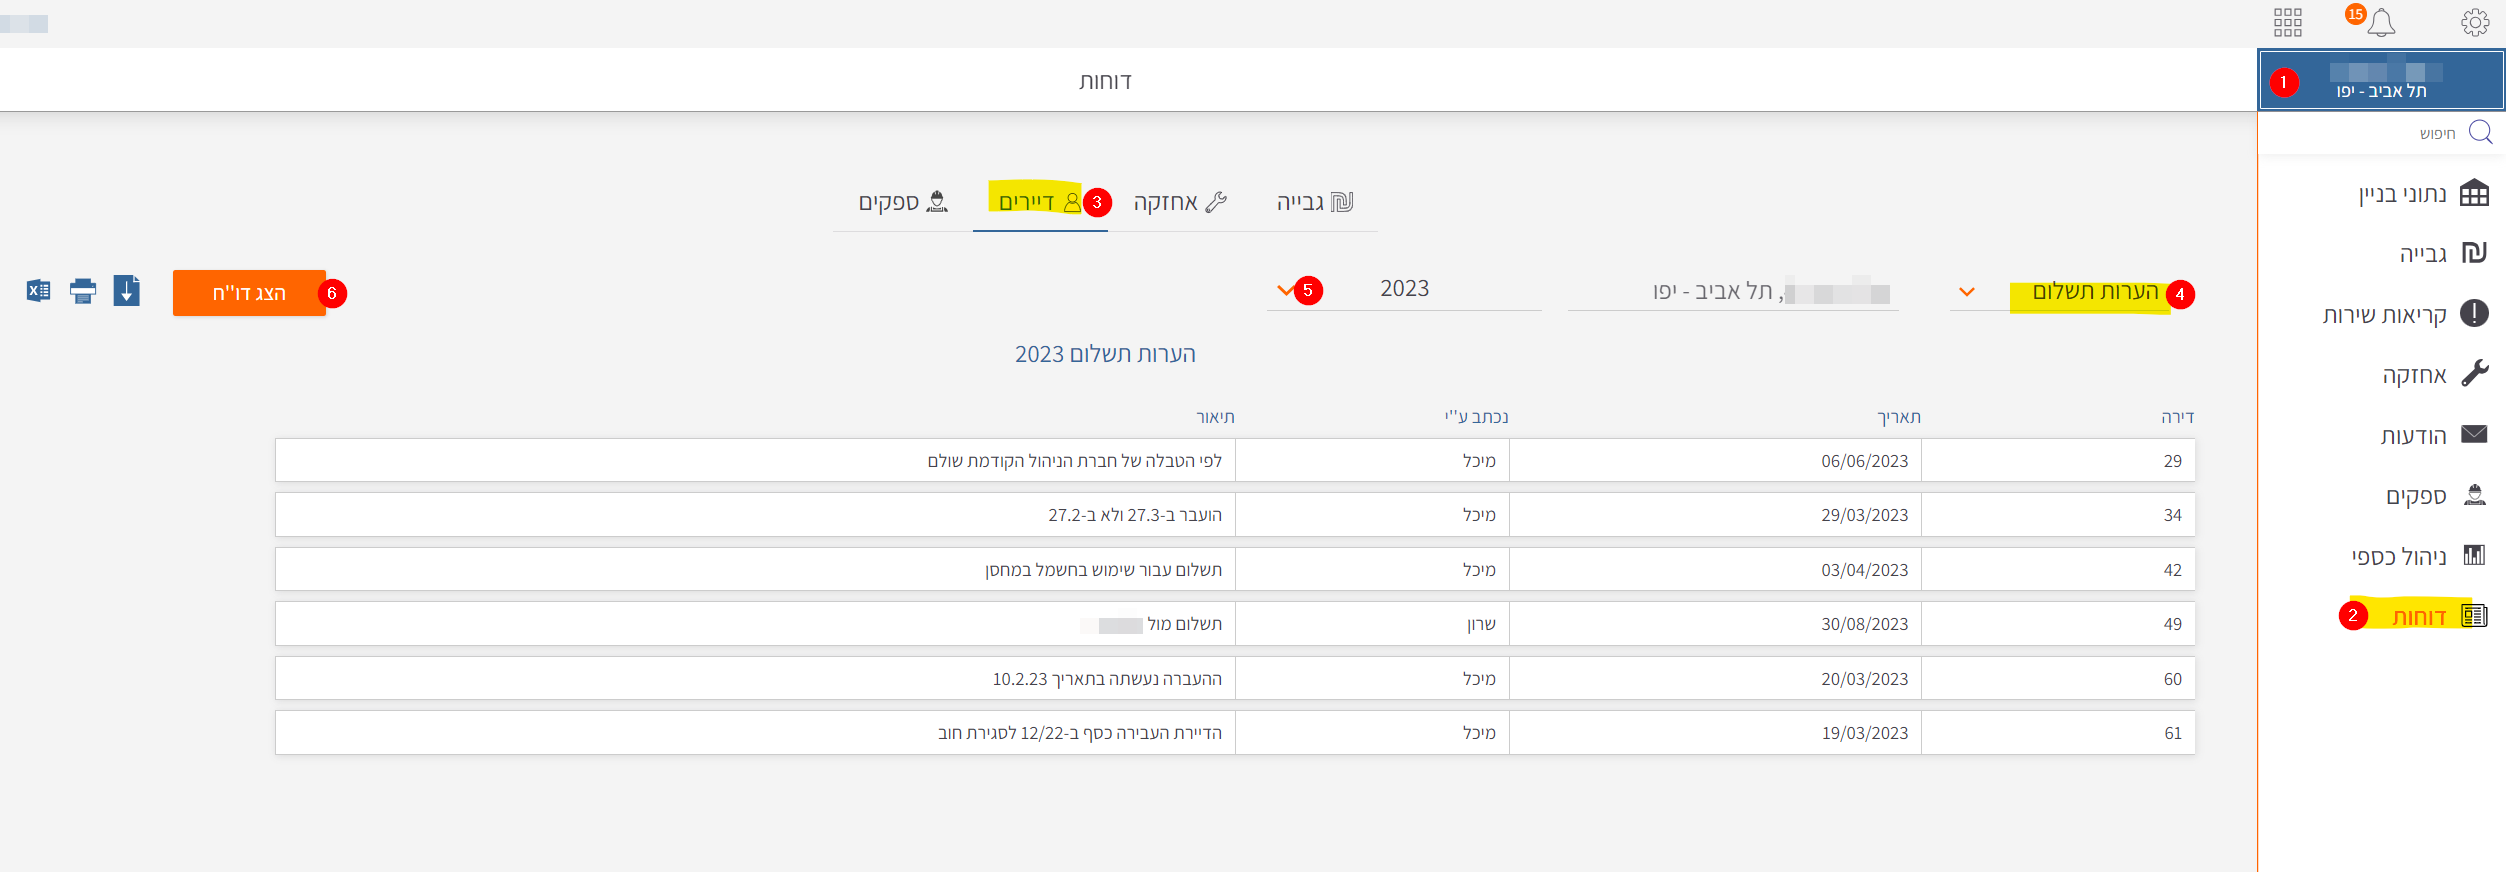This screenshot has width=2506, height=872.
Task: Select the ספקים reports tab
Action: [x=902, y=202]
